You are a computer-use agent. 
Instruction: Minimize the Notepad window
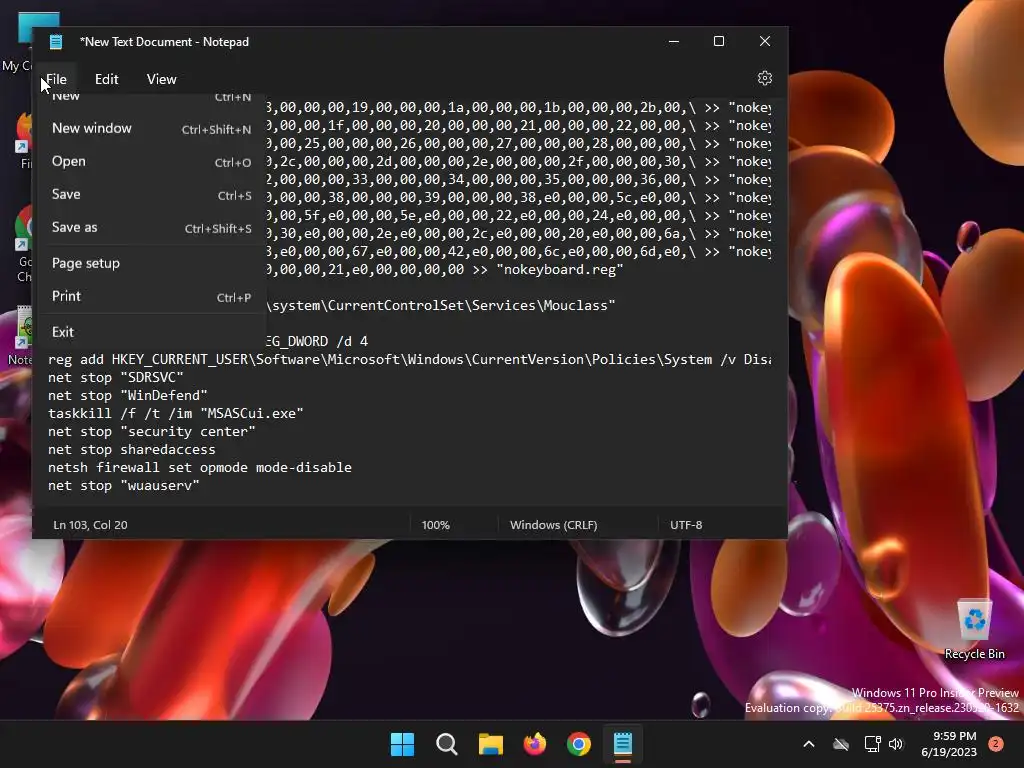[x=674, y=41]
